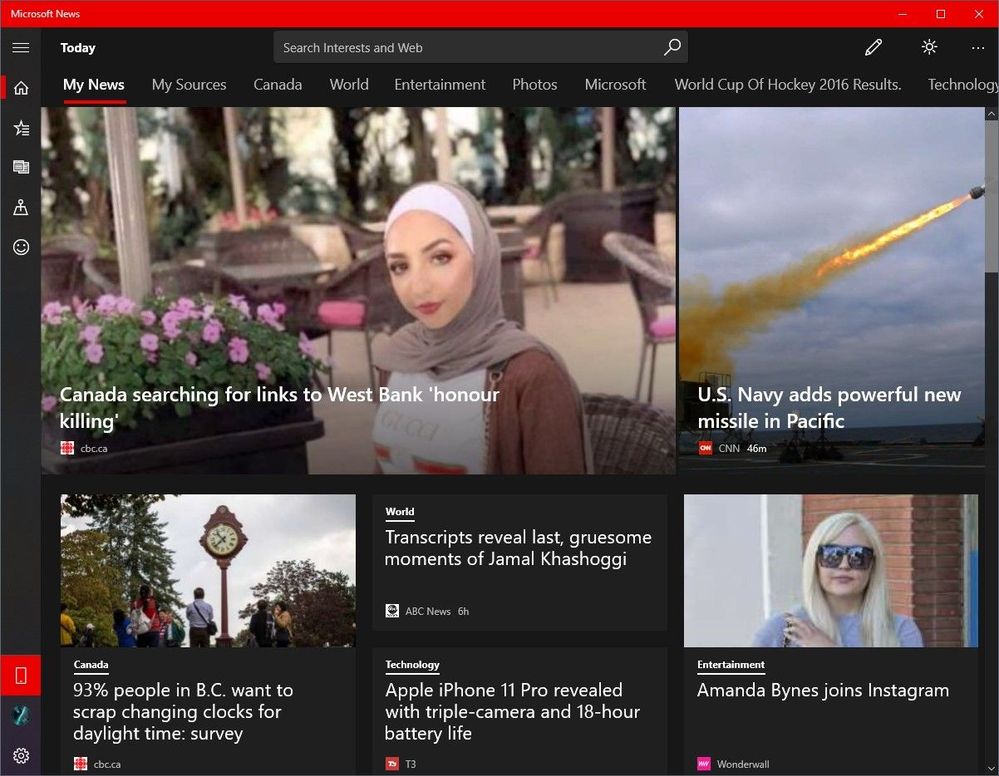Open the Interests star list icon
This screenshot has height=776, width=999.
(20, 128)
